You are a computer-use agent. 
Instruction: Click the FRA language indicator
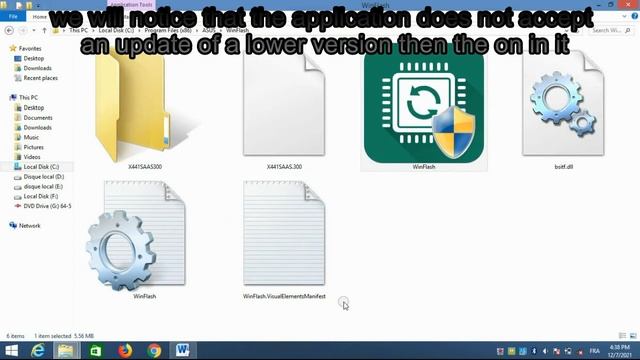[595, 351]
